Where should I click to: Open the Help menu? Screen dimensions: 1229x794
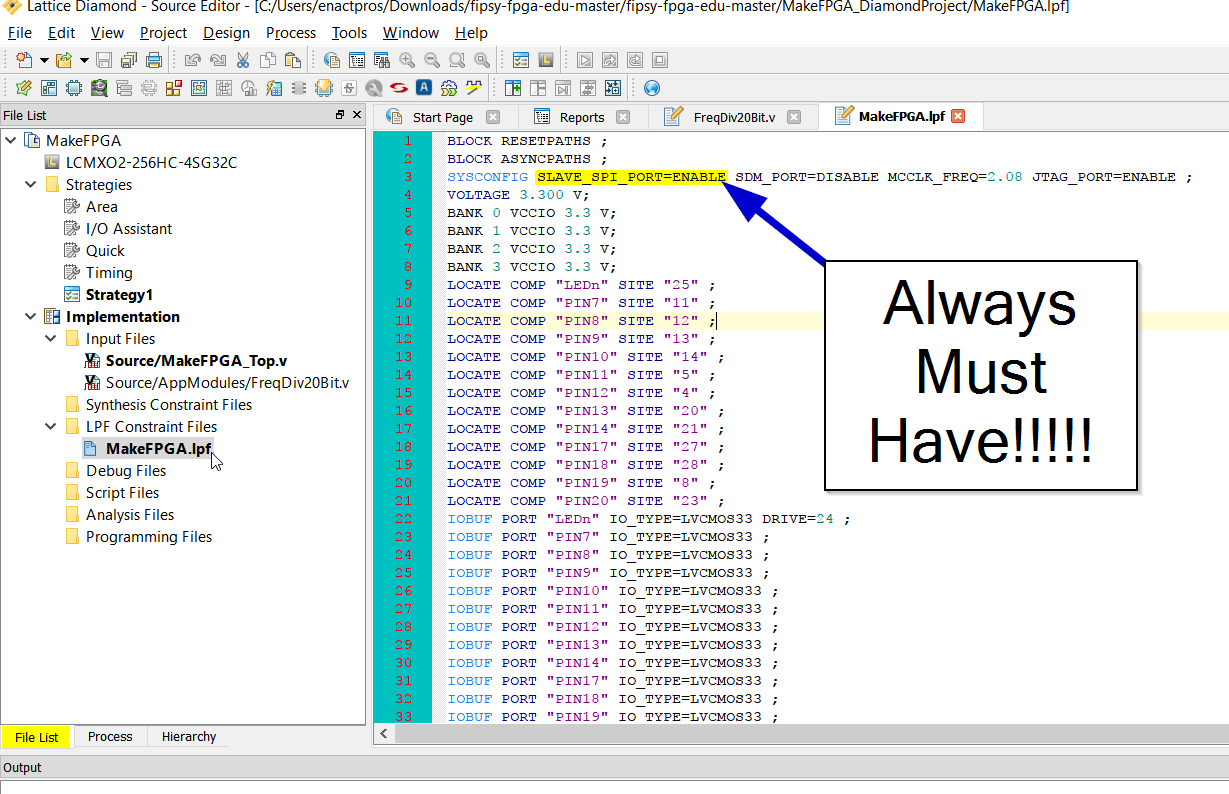(471, 33)
